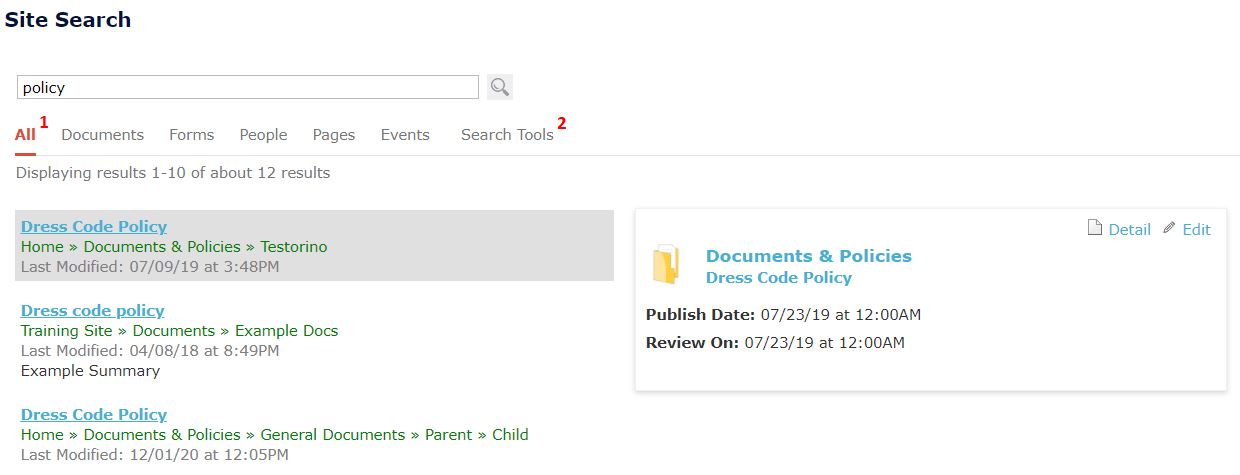Viewport: 1240px width, 475px height.
Task: Open Search Tools options
Action: click(x=507, y=135)
